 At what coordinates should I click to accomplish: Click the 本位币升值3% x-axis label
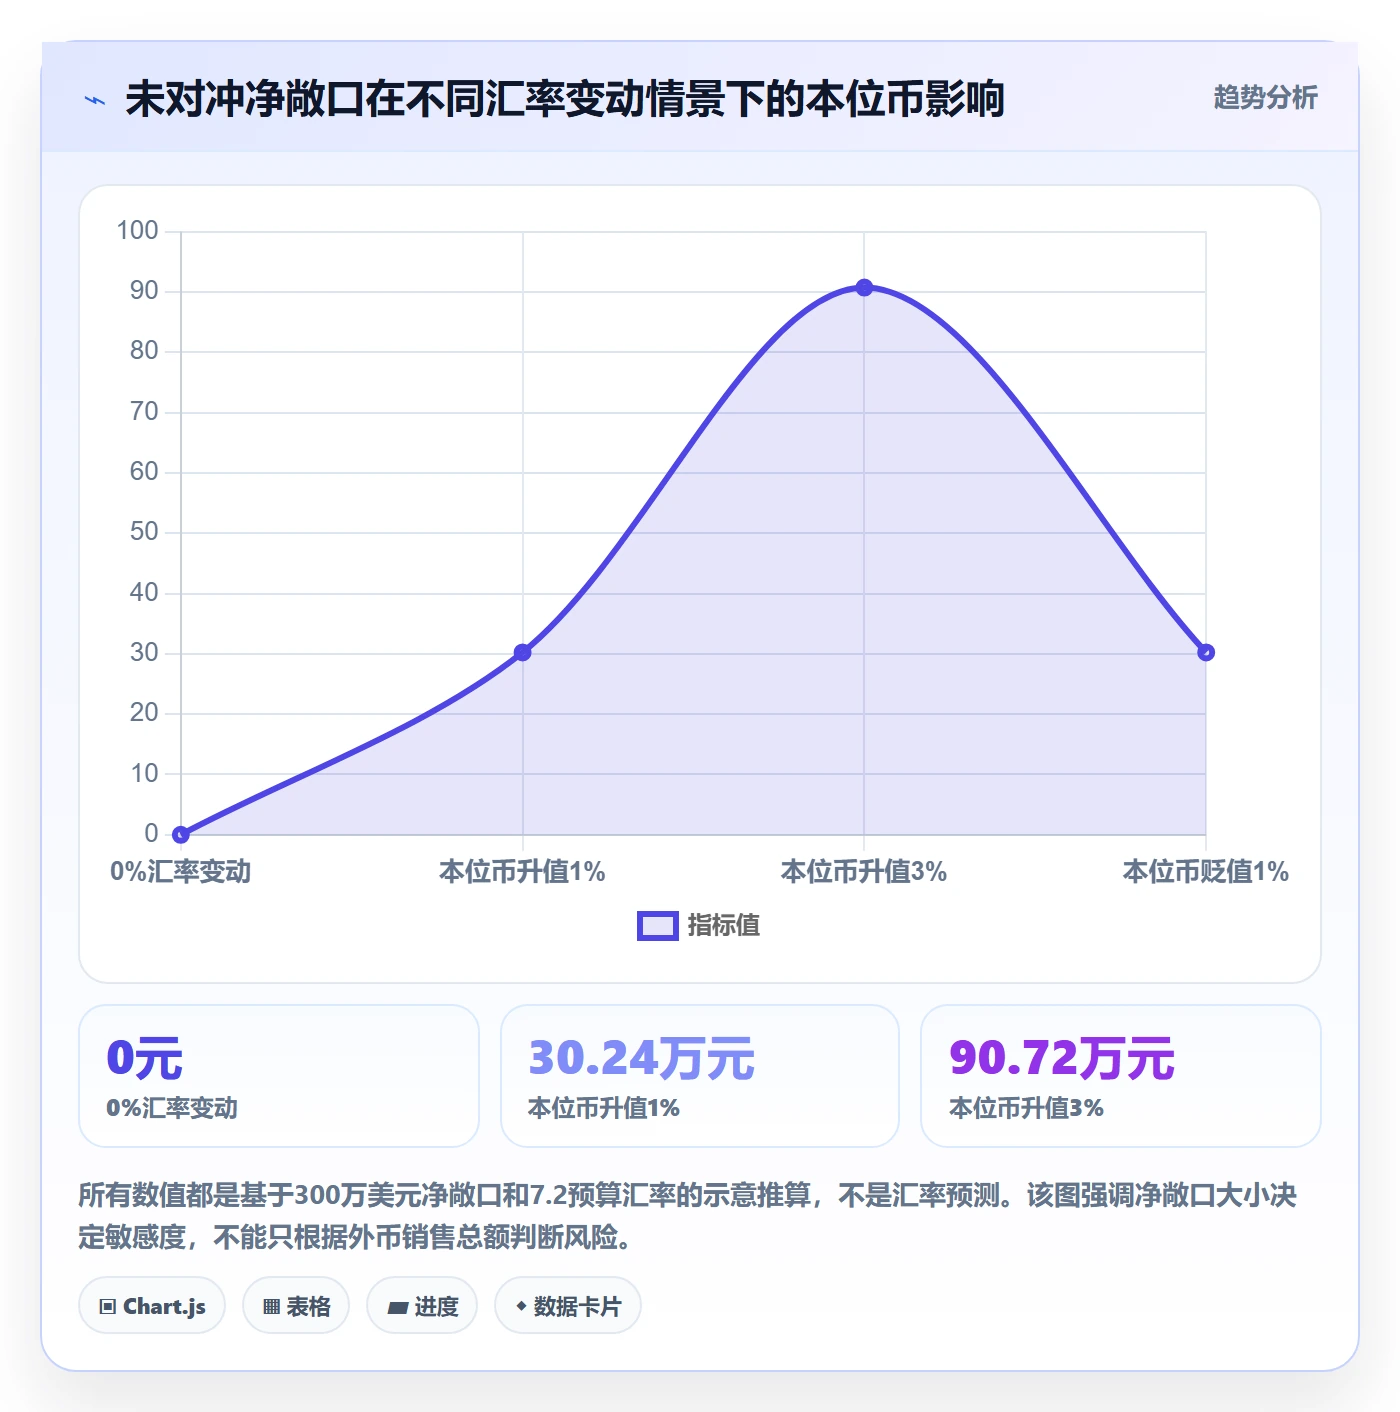[864, 872]
